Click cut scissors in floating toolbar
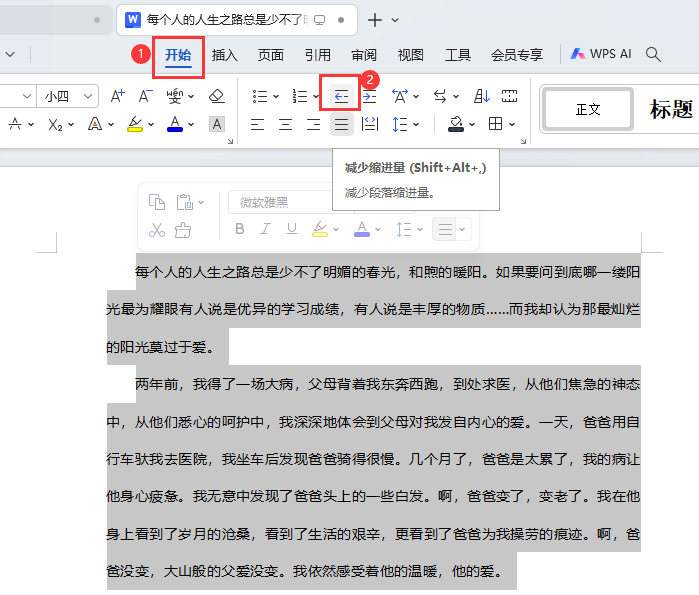This screenshot has height=595, width=699. coord(156,230)
